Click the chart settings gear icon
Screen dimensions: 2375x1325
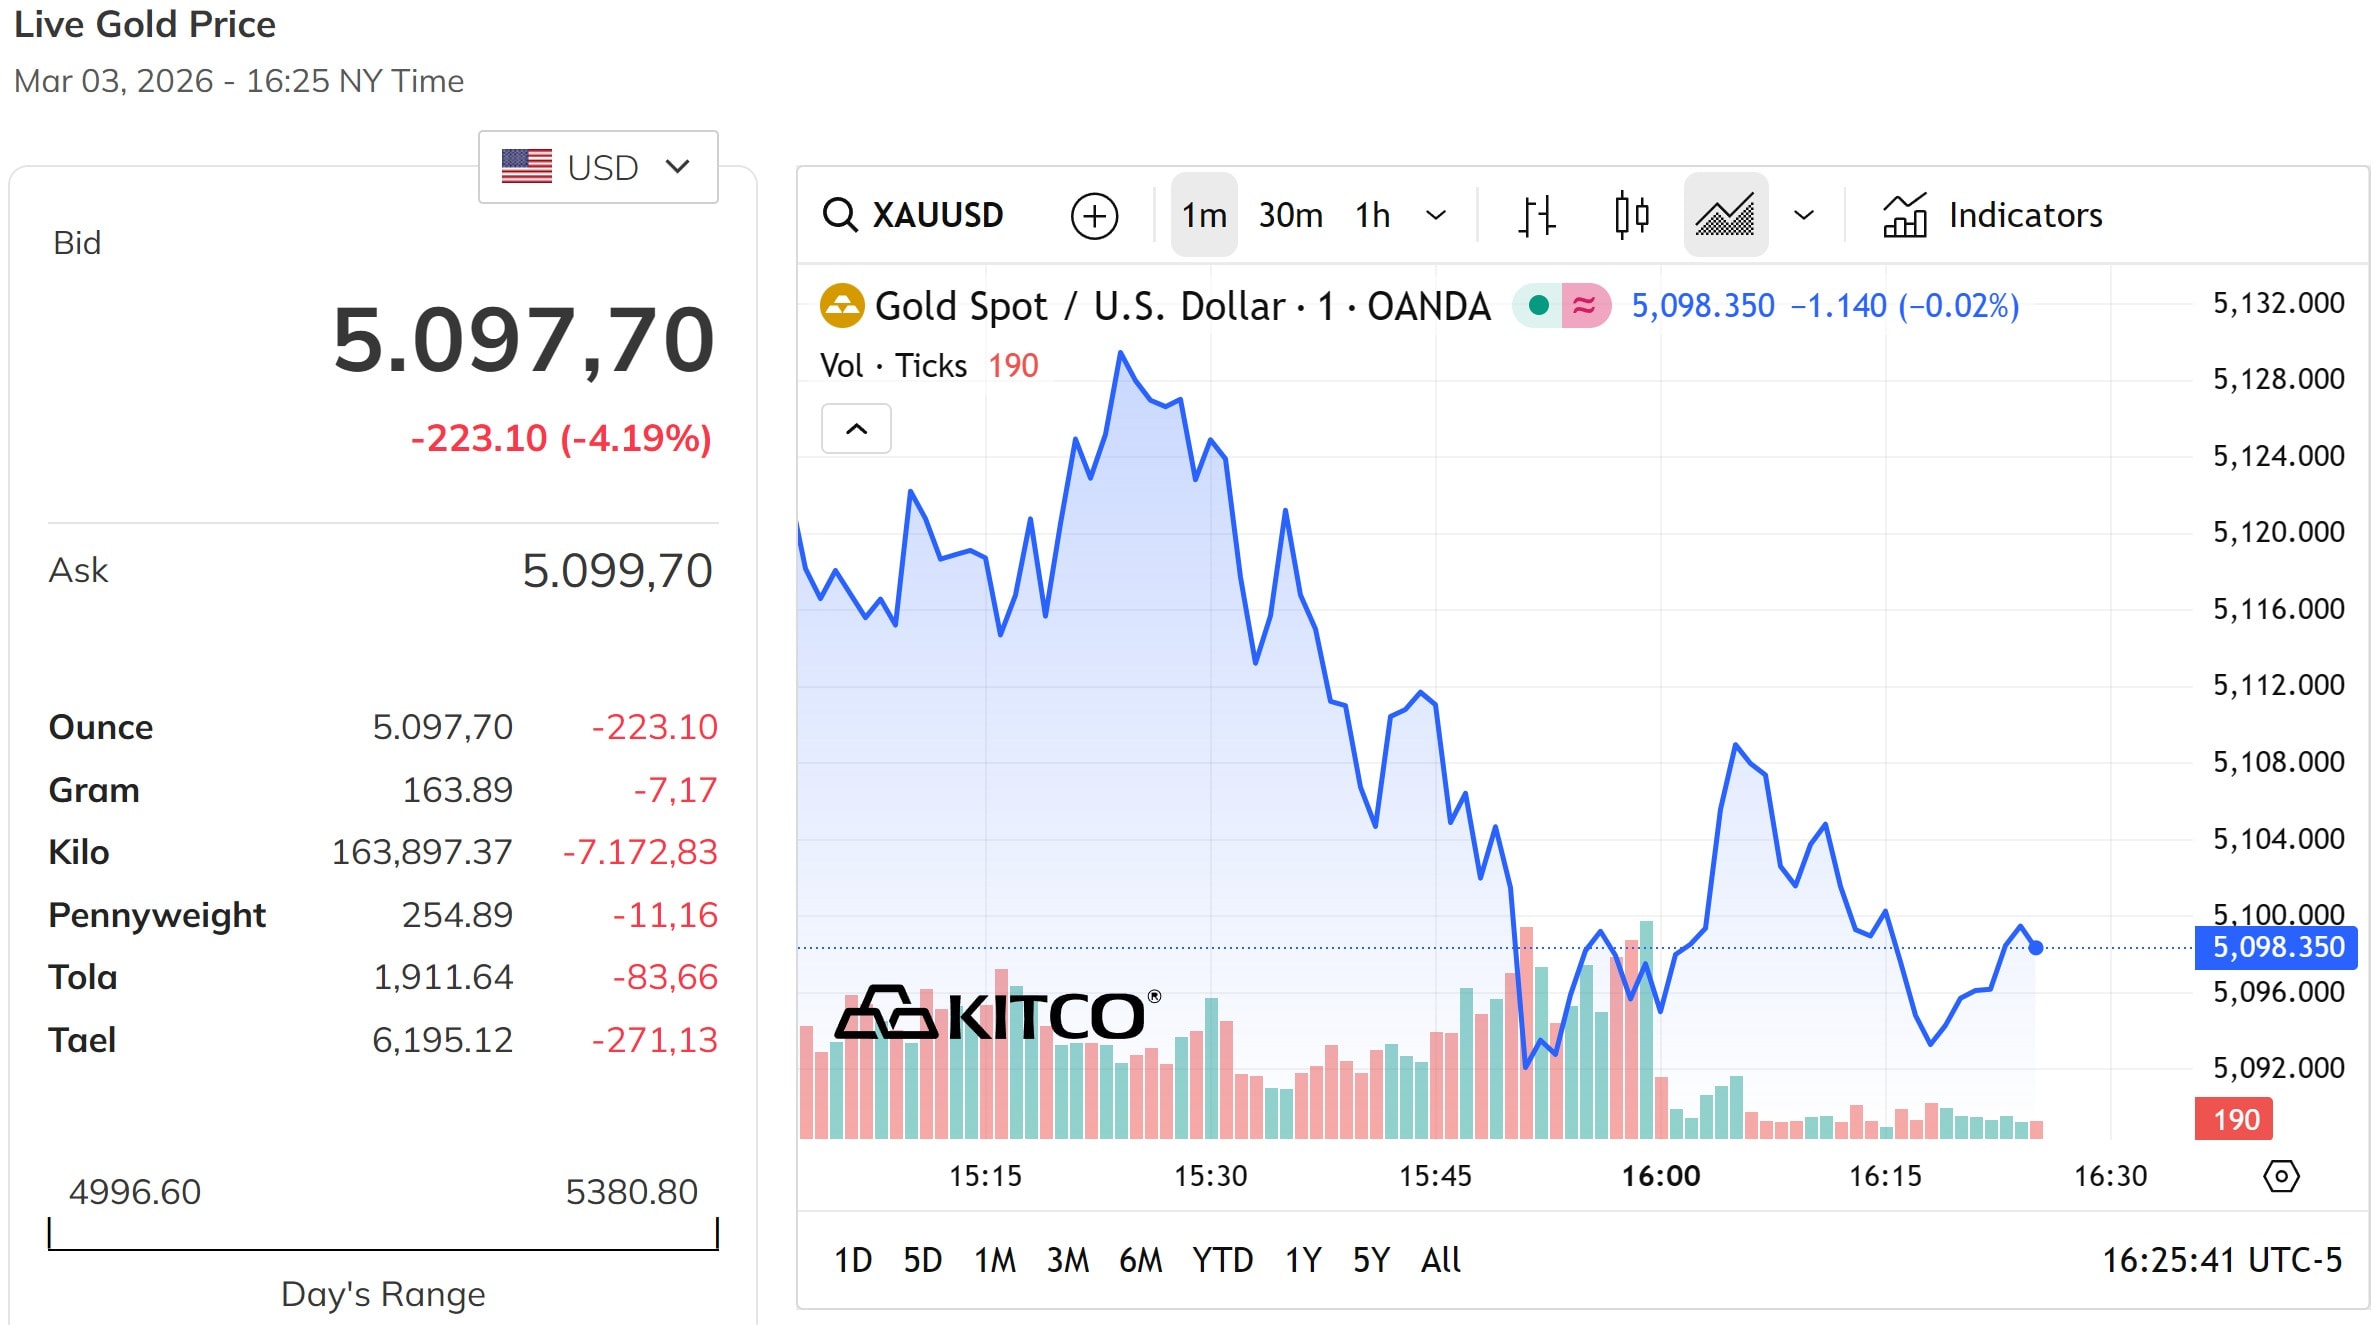[2281, 1176]
